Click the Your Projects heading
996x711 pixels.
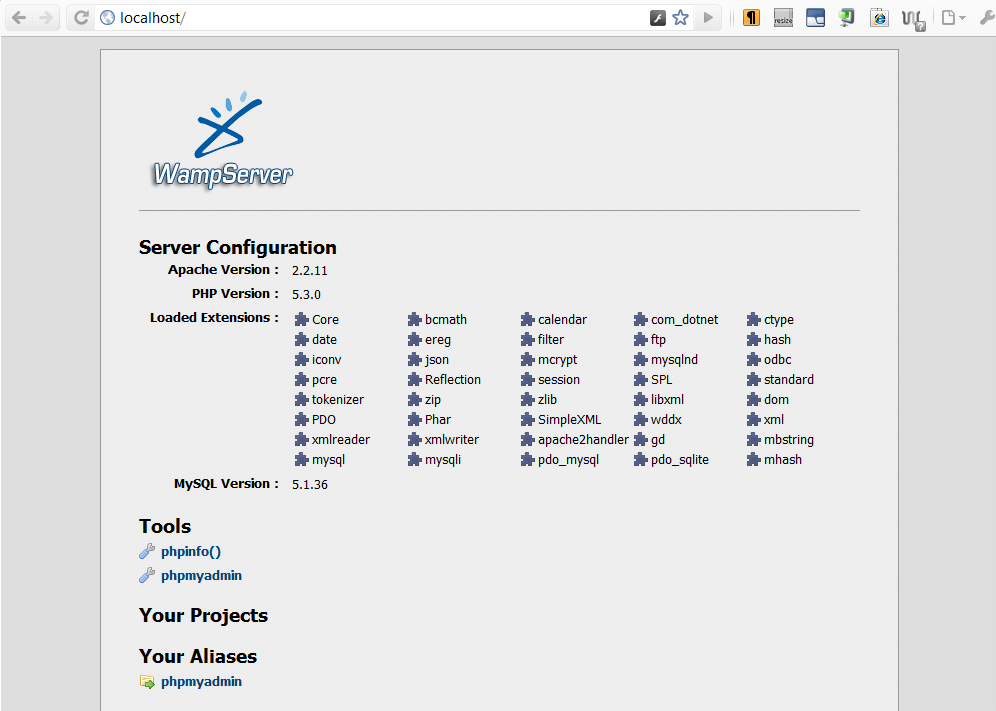pos(203,615)
